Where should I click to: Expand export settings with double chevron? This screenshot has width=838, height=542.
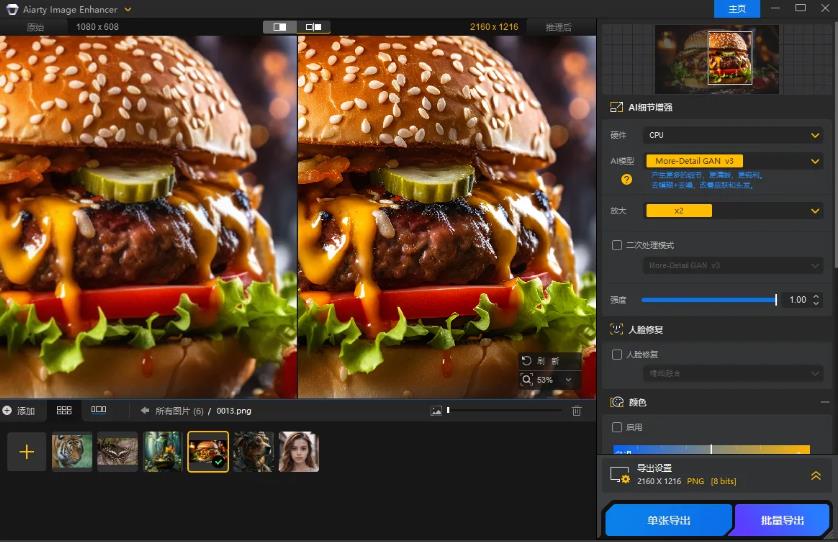pyautogui.click(x=816, y=475)
